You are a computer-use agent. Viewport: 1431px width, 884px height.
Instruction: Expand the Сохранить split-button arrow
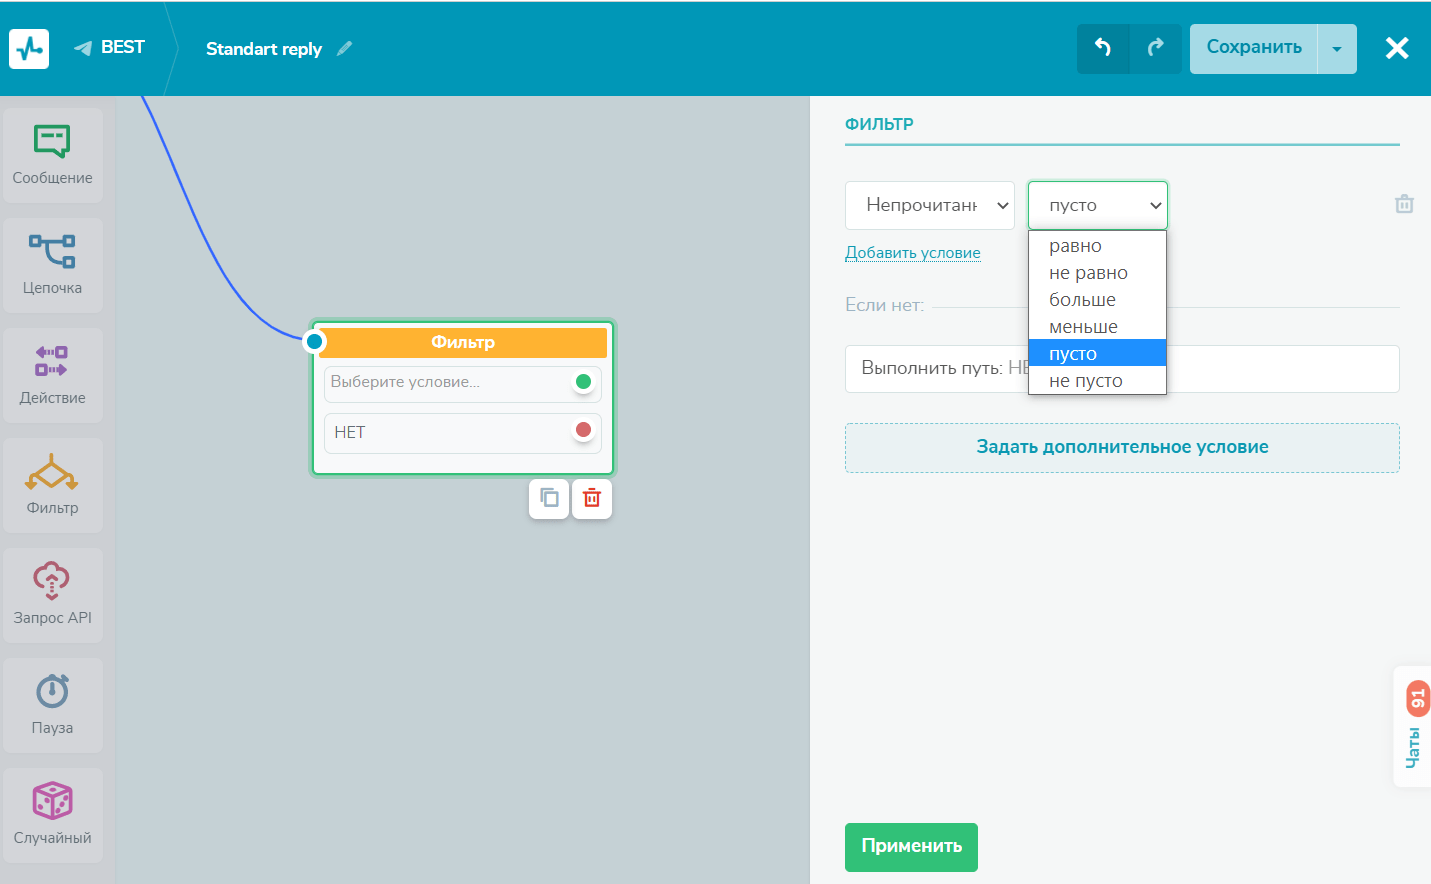point(1337,49)
